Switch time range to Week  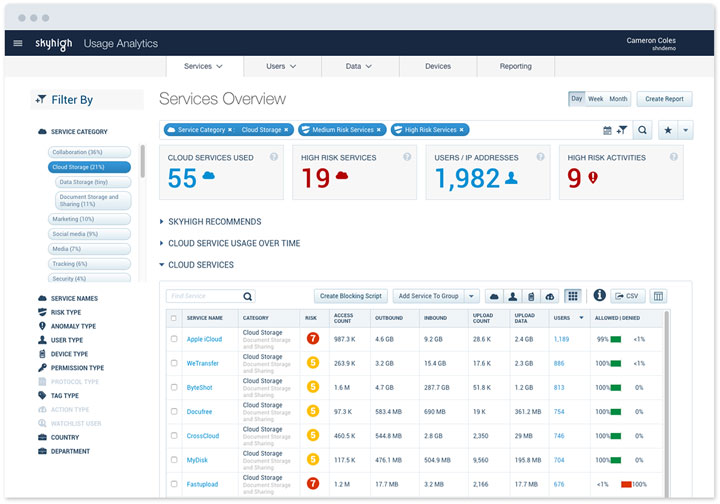596,99
